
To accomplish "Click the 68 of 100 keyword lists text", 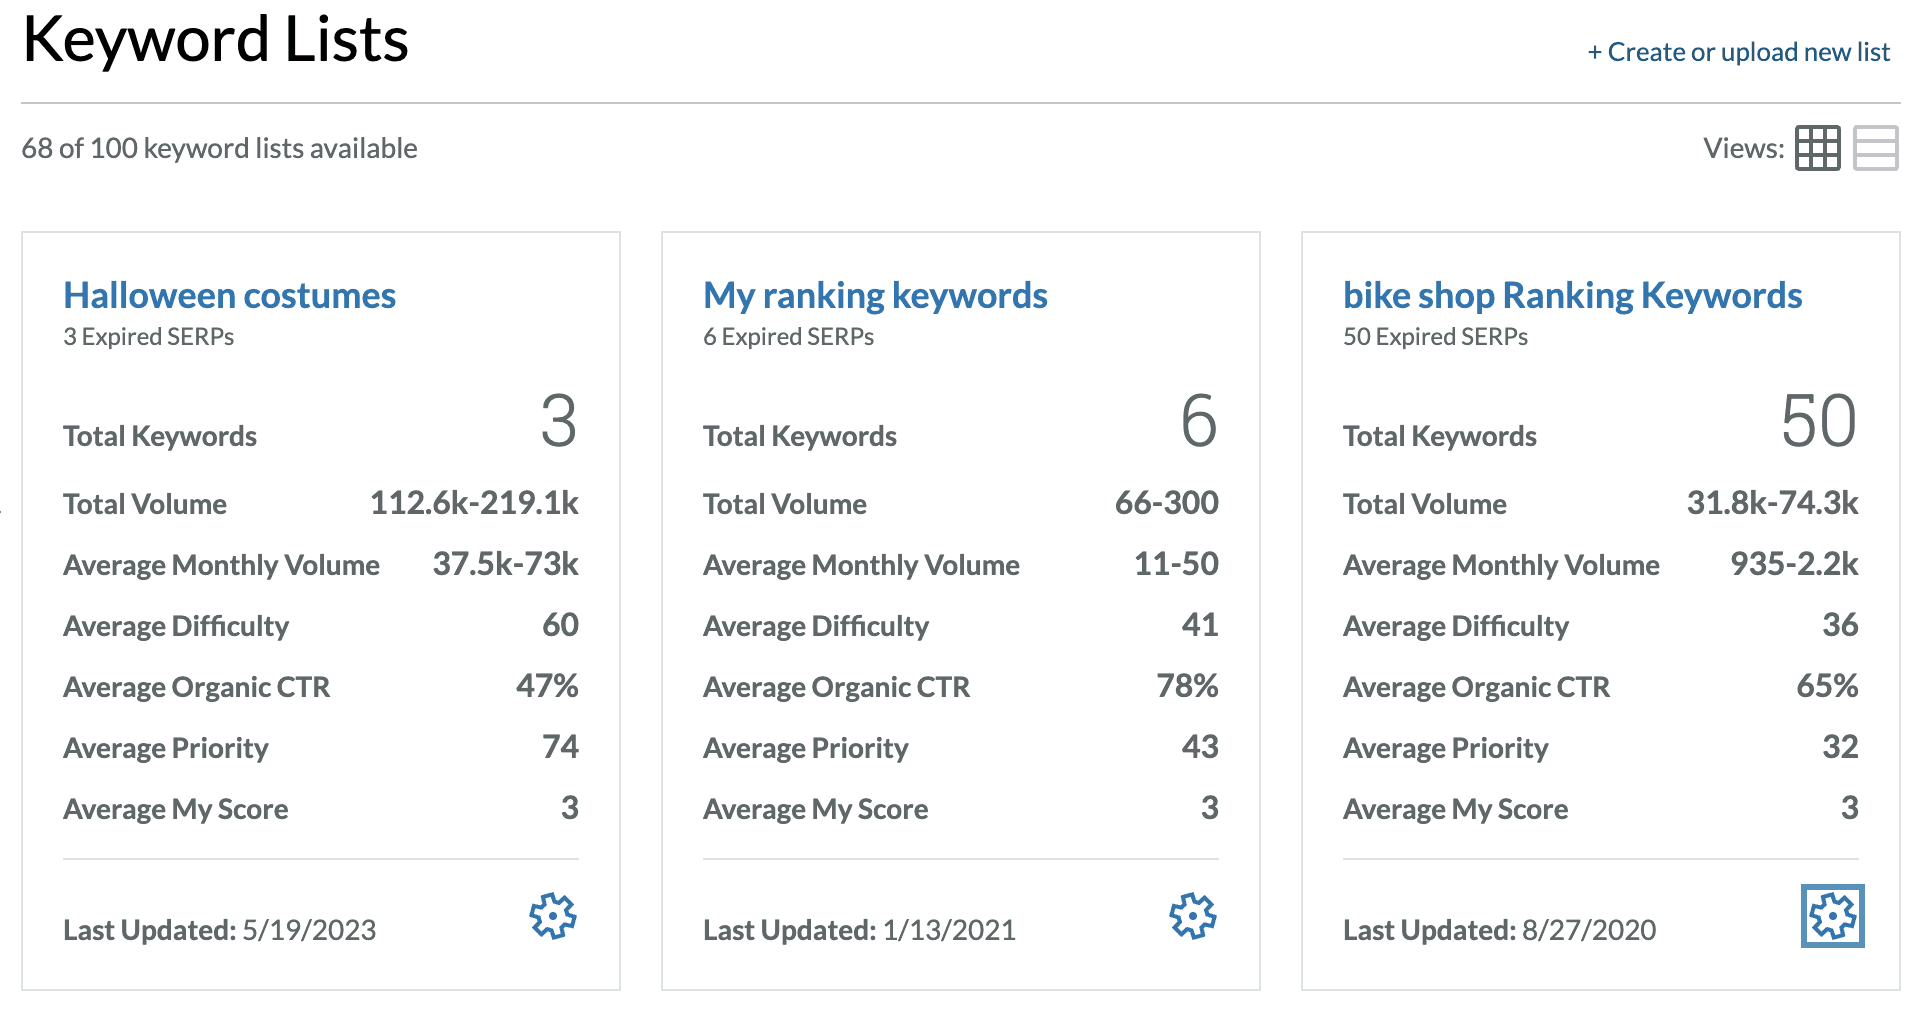I will pyautogui.click(x=219, y=149).
